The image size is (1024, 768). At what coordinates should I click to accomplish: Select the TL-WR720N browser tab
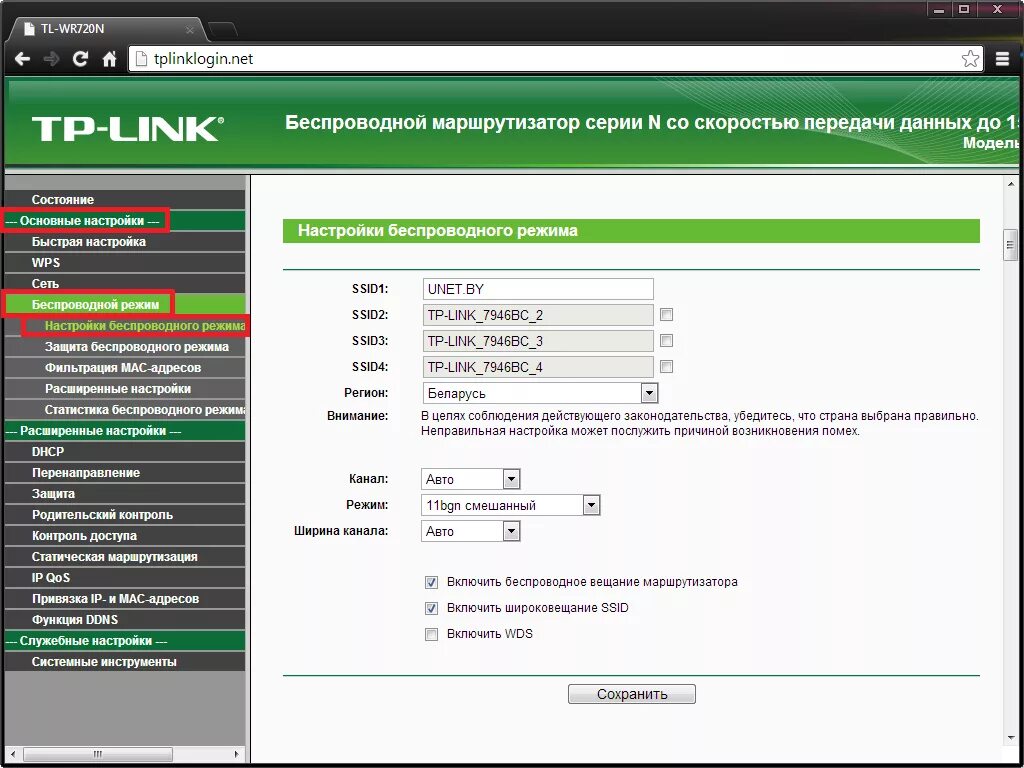pos(108,29)
